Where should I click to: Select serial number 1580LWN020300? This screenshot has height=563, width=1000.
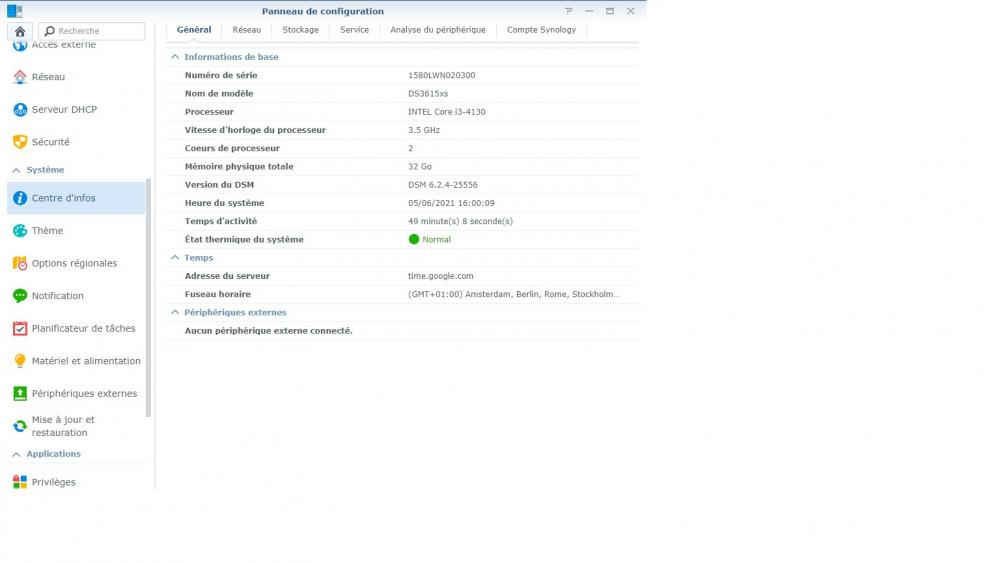[x=441, y=75]
